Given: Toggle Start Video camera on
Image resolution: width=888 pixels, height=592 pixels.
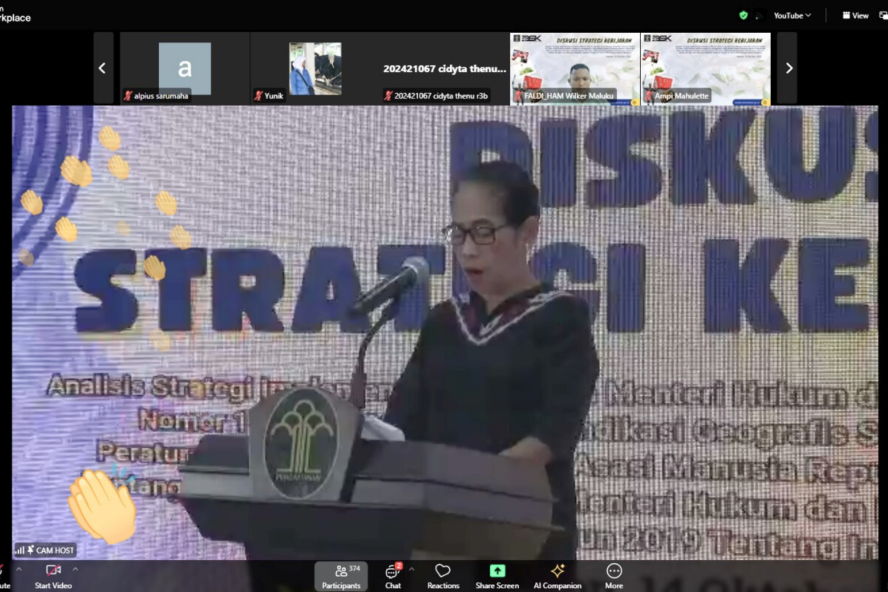Looking at the screenshot, I should 52,575.
